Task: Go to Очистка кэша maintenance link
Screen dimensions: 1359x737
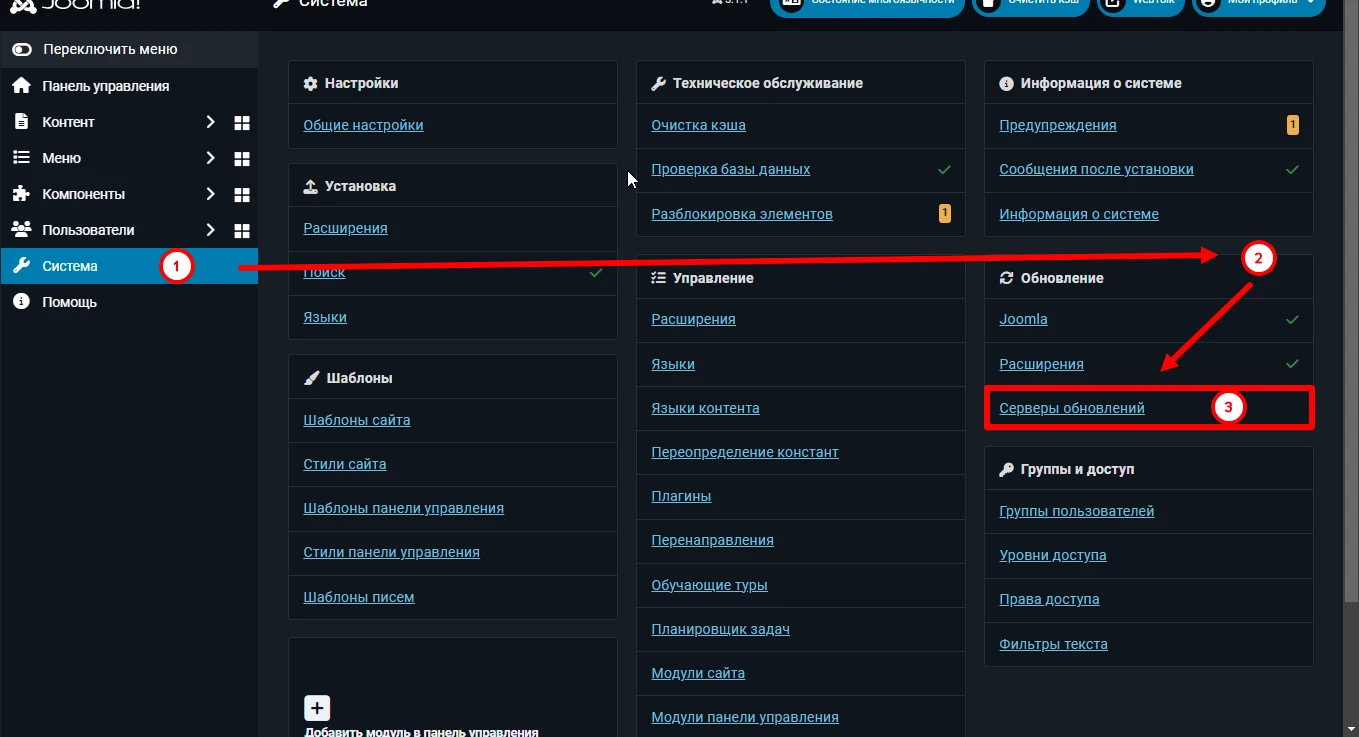Action: (698, 125)
